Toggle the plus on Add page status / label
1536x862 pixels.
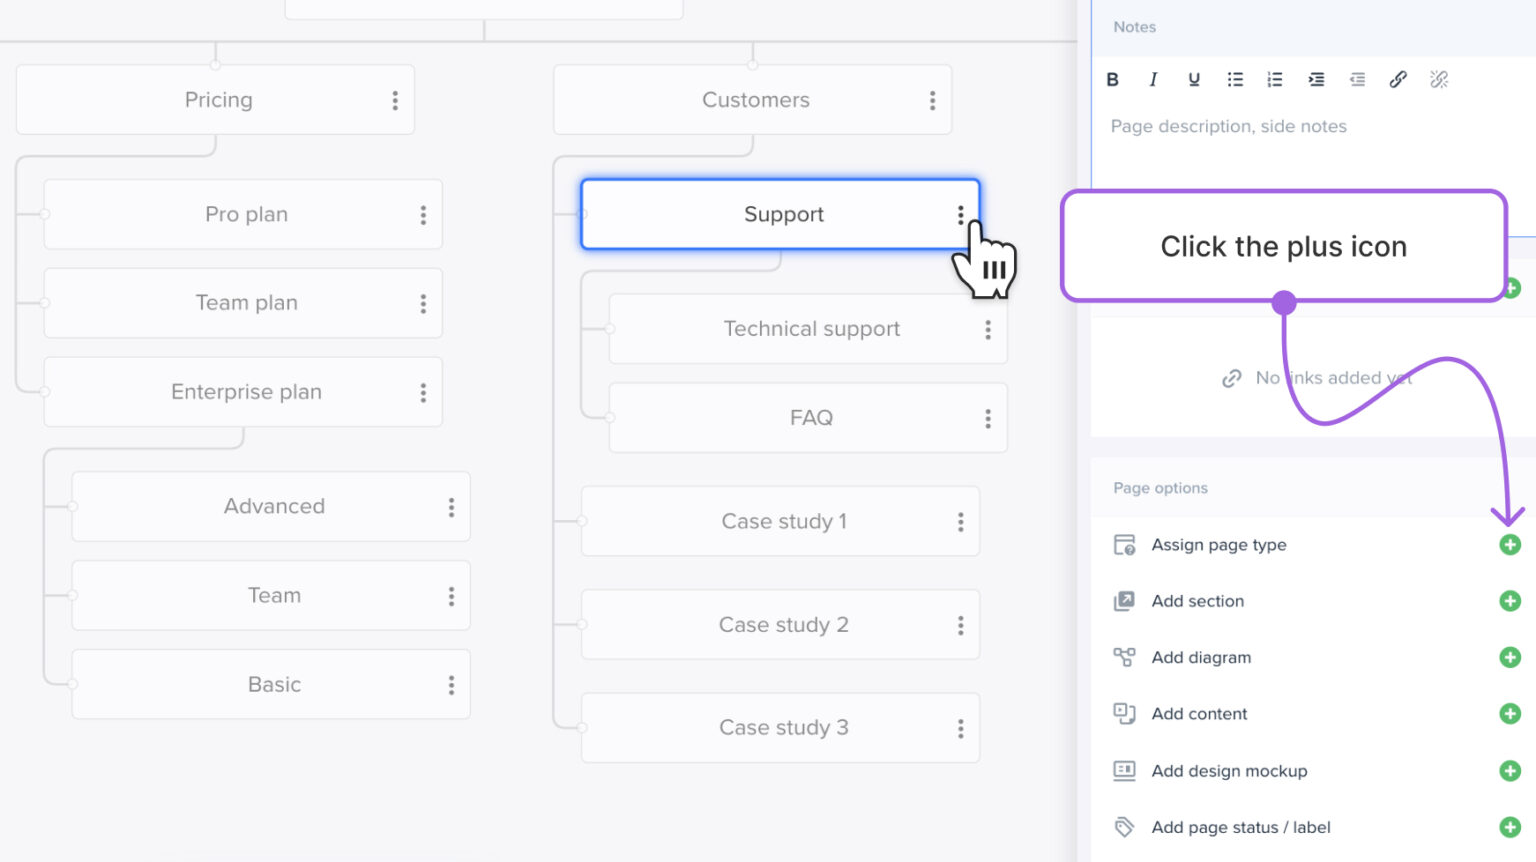[x=1509, y=827]
